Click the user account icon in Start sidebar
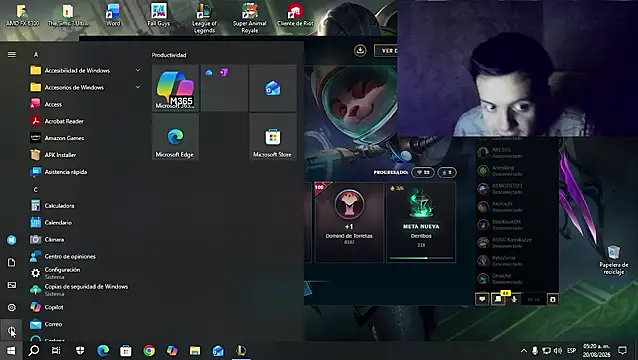This screenshot has height=360, width=638. pyautogui.click(x=12, y=240)
